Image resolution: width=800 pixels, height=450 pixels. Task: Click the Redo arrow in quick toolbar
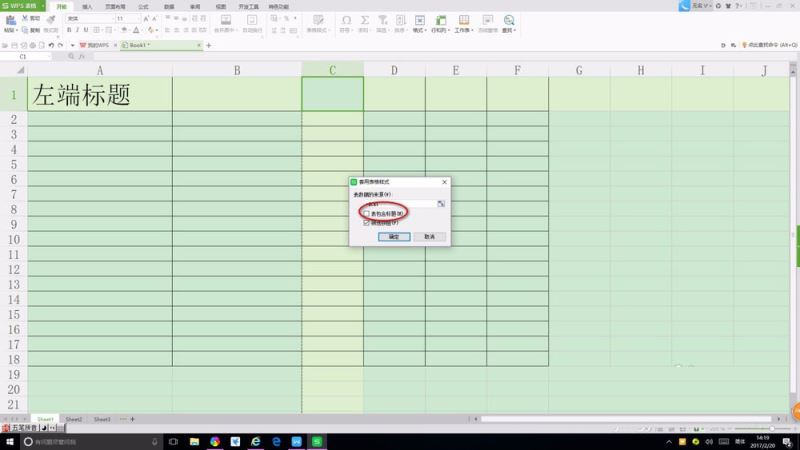coord(60,45)
